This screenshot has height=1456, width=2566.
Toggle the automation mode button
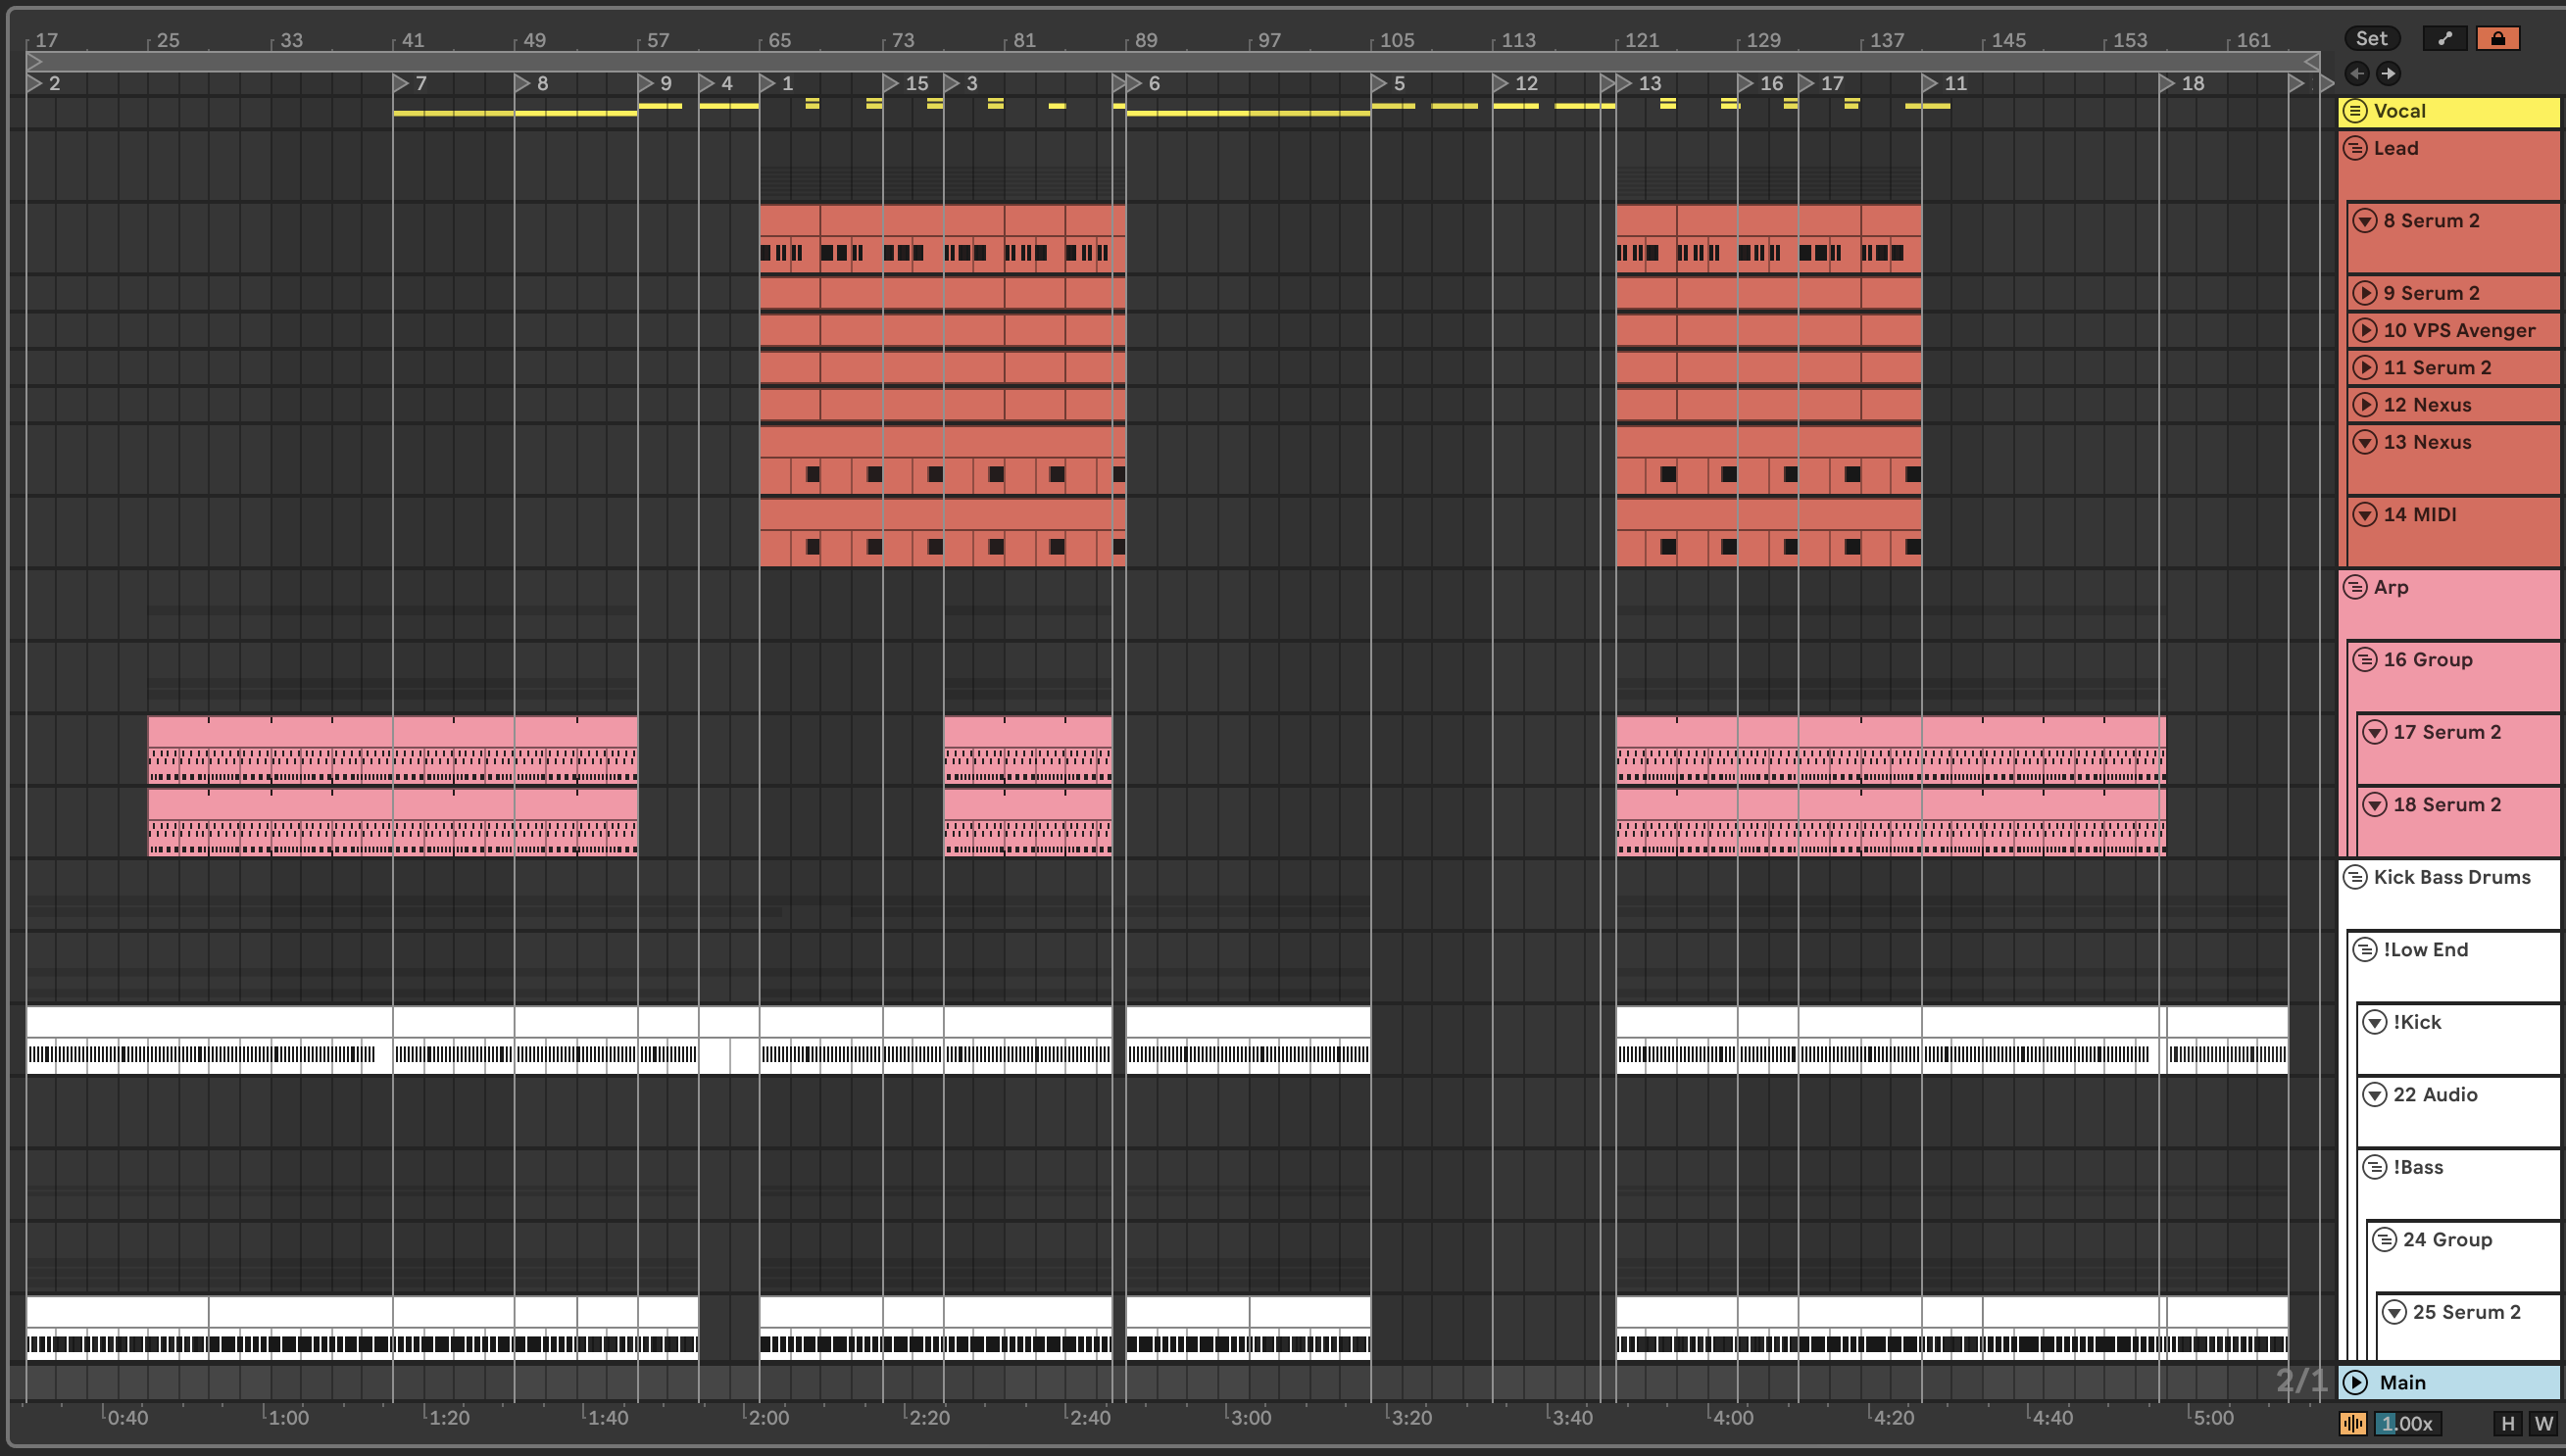[x=2444, y=39]
